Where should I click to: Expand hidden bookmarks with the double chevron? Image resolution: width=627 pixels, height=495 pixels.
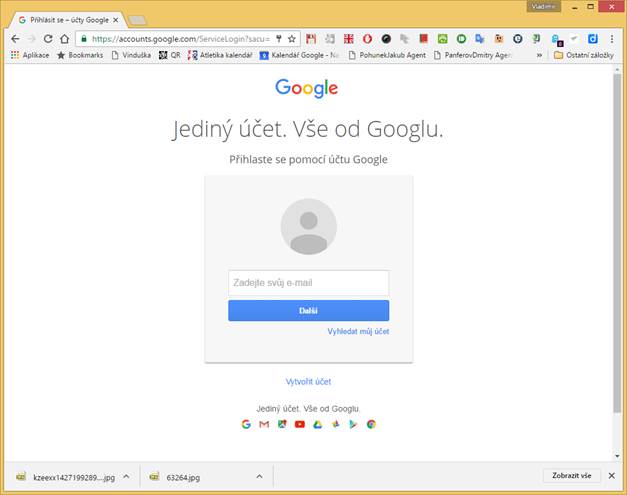(539, 55)
